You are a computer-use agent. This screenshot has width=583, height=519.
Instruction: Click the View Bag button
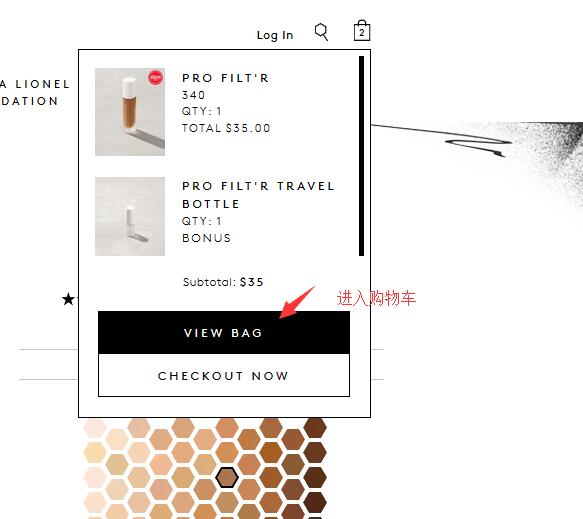[x=224, y=332]
